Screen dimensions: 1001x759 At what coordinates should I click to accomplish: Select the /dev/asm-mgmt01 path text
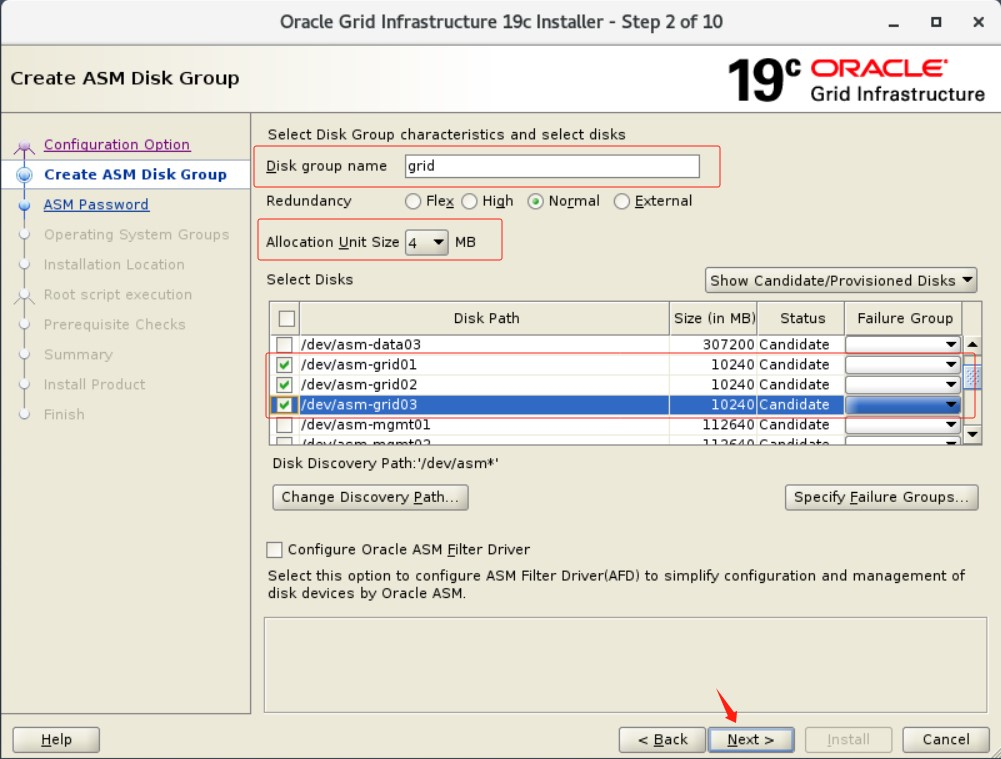(x=365, y=425)
